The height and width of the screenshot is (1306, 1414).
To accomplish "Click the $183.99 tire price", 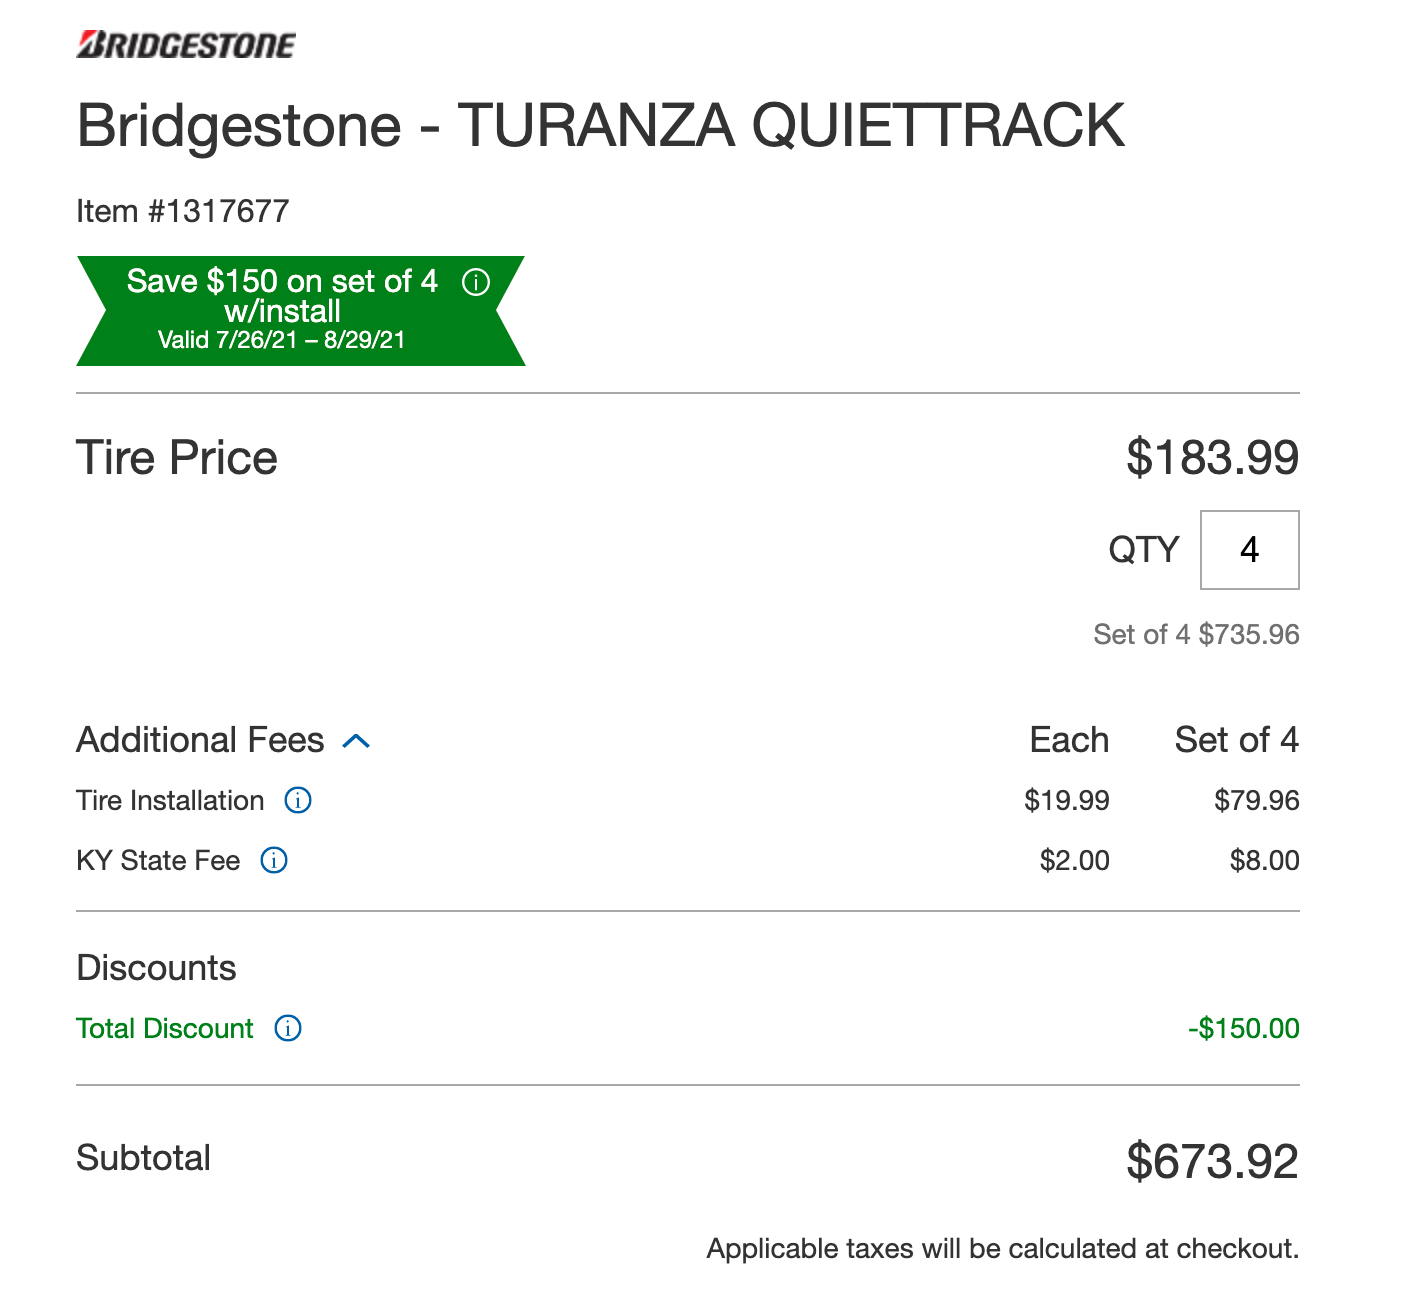I will tap(1212, 458).
